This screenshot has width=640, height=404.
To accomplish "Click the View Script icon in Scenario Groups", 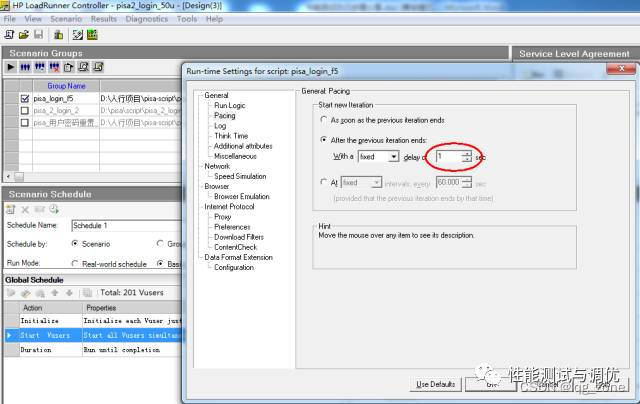I will (x=98, y=67).
